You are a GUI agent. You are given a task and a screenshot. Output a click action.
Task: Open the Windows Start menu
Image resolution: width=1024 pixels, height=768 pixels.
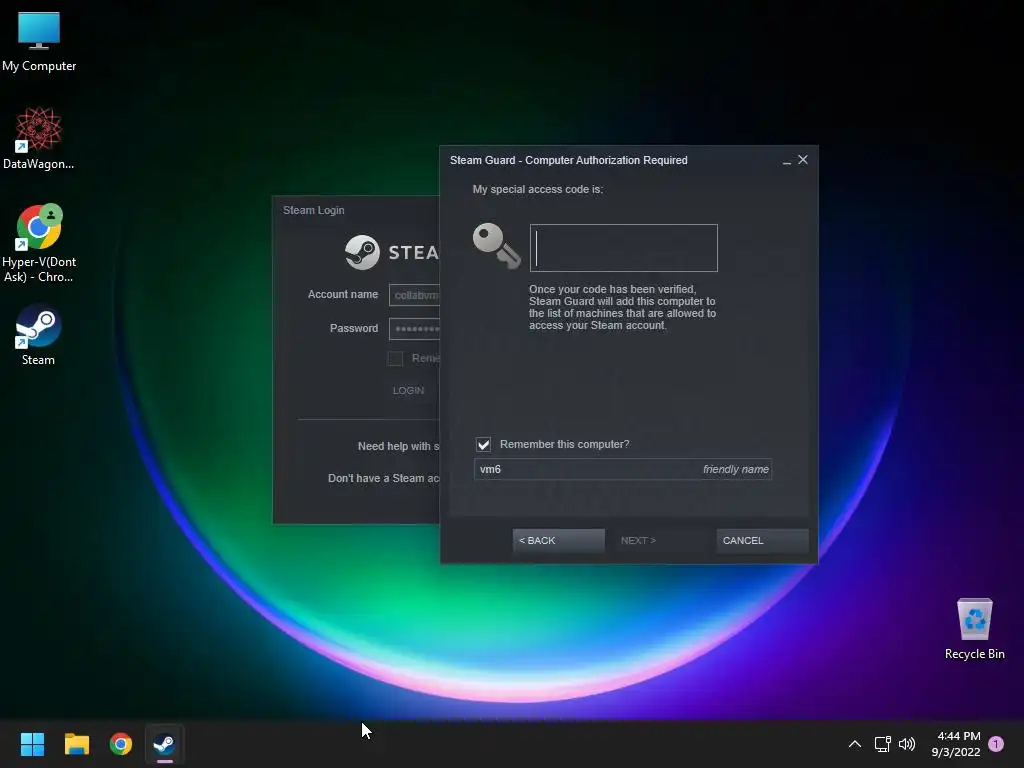tap(32, 744)
